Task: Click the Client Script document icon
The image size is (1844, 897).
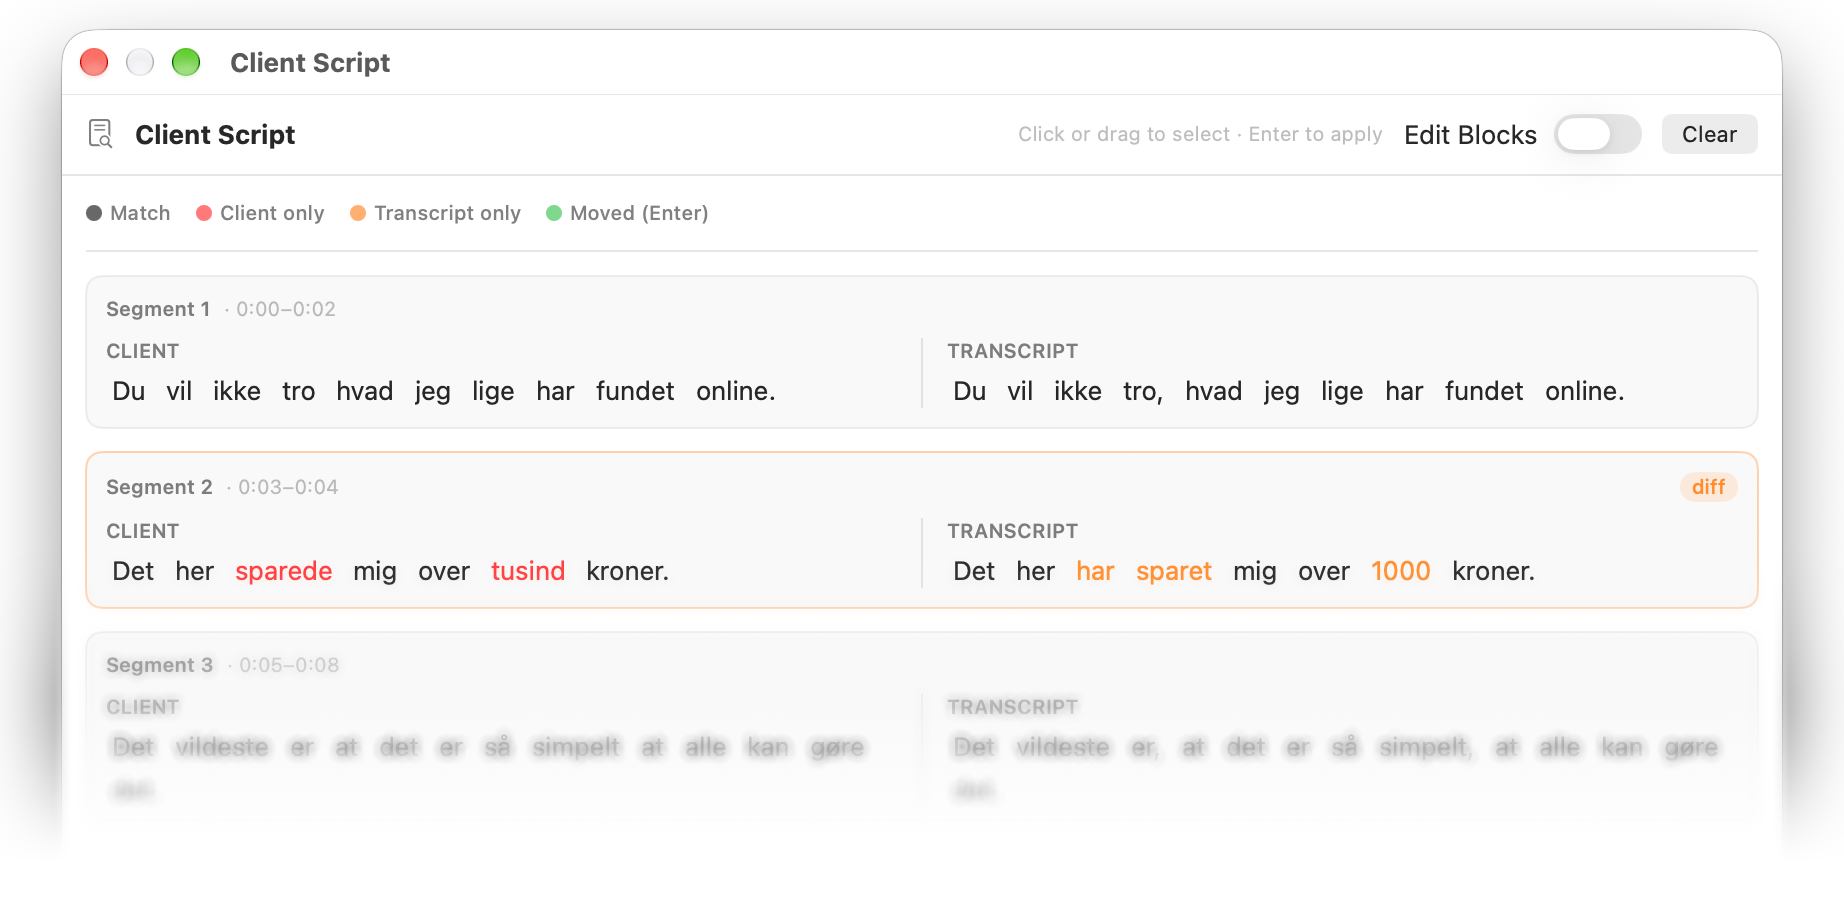Action: (x=101, y=134)
